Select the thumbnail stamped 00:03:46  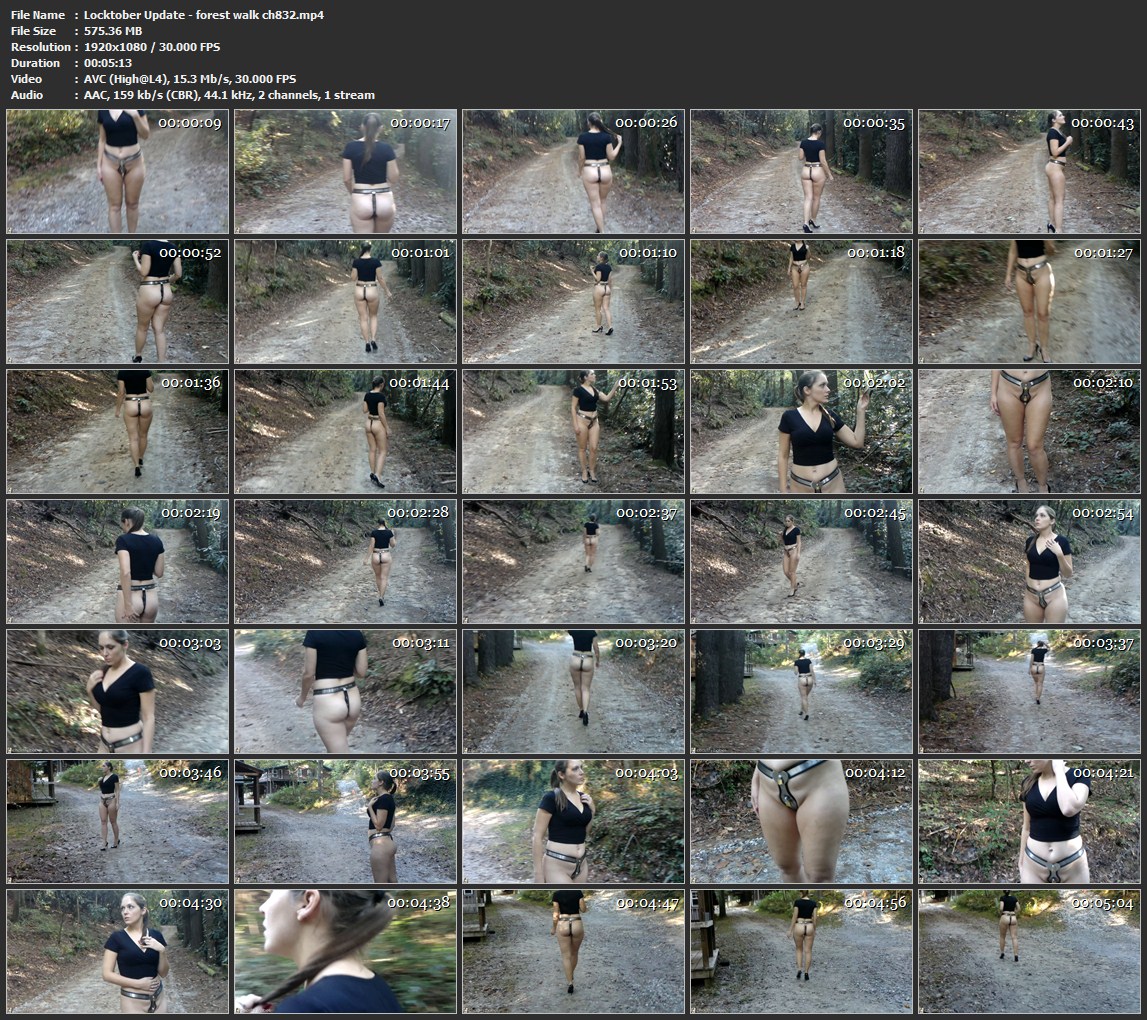[x=117, y=822]
